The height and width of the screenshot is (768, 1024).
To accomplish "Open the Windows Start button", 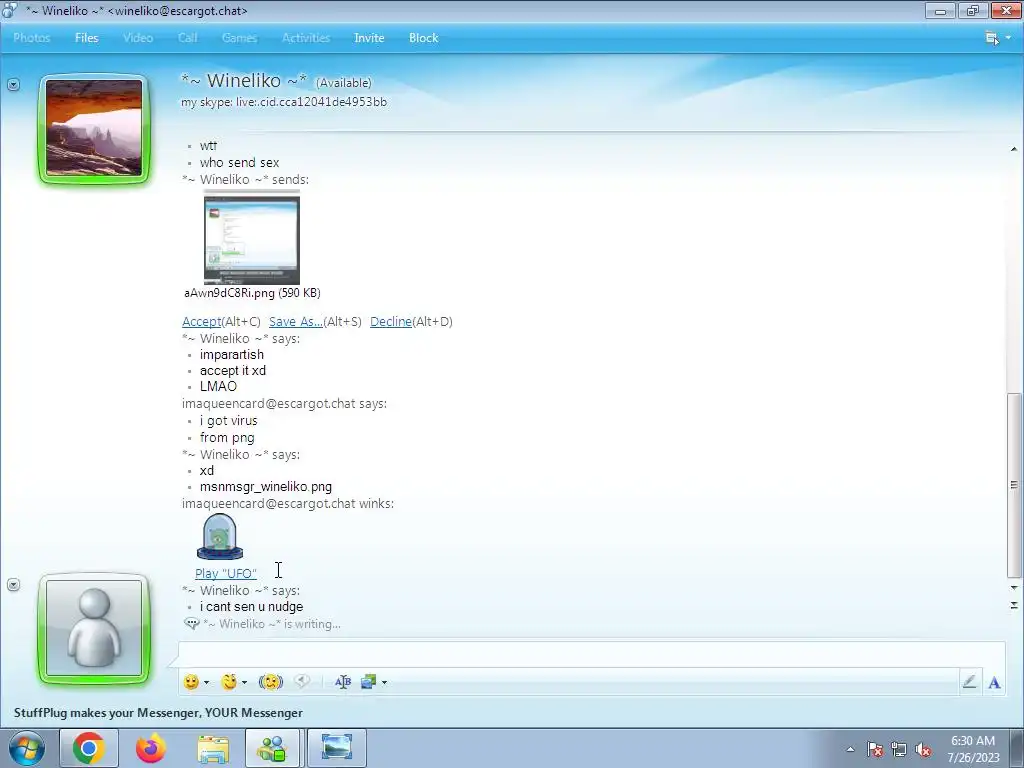I will [x=27, y=748].
